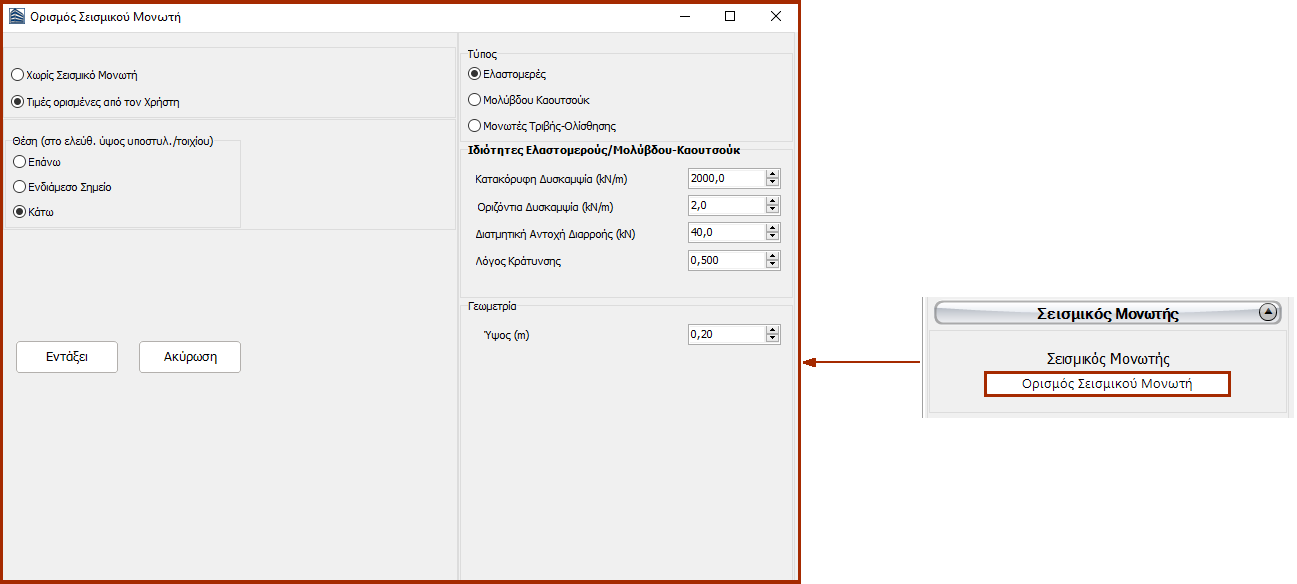Viewport: 1297px width, 584px height.
Task: Open 'Ορισμός Σεισμικού Μονωτή' command
Action: 1107,384
